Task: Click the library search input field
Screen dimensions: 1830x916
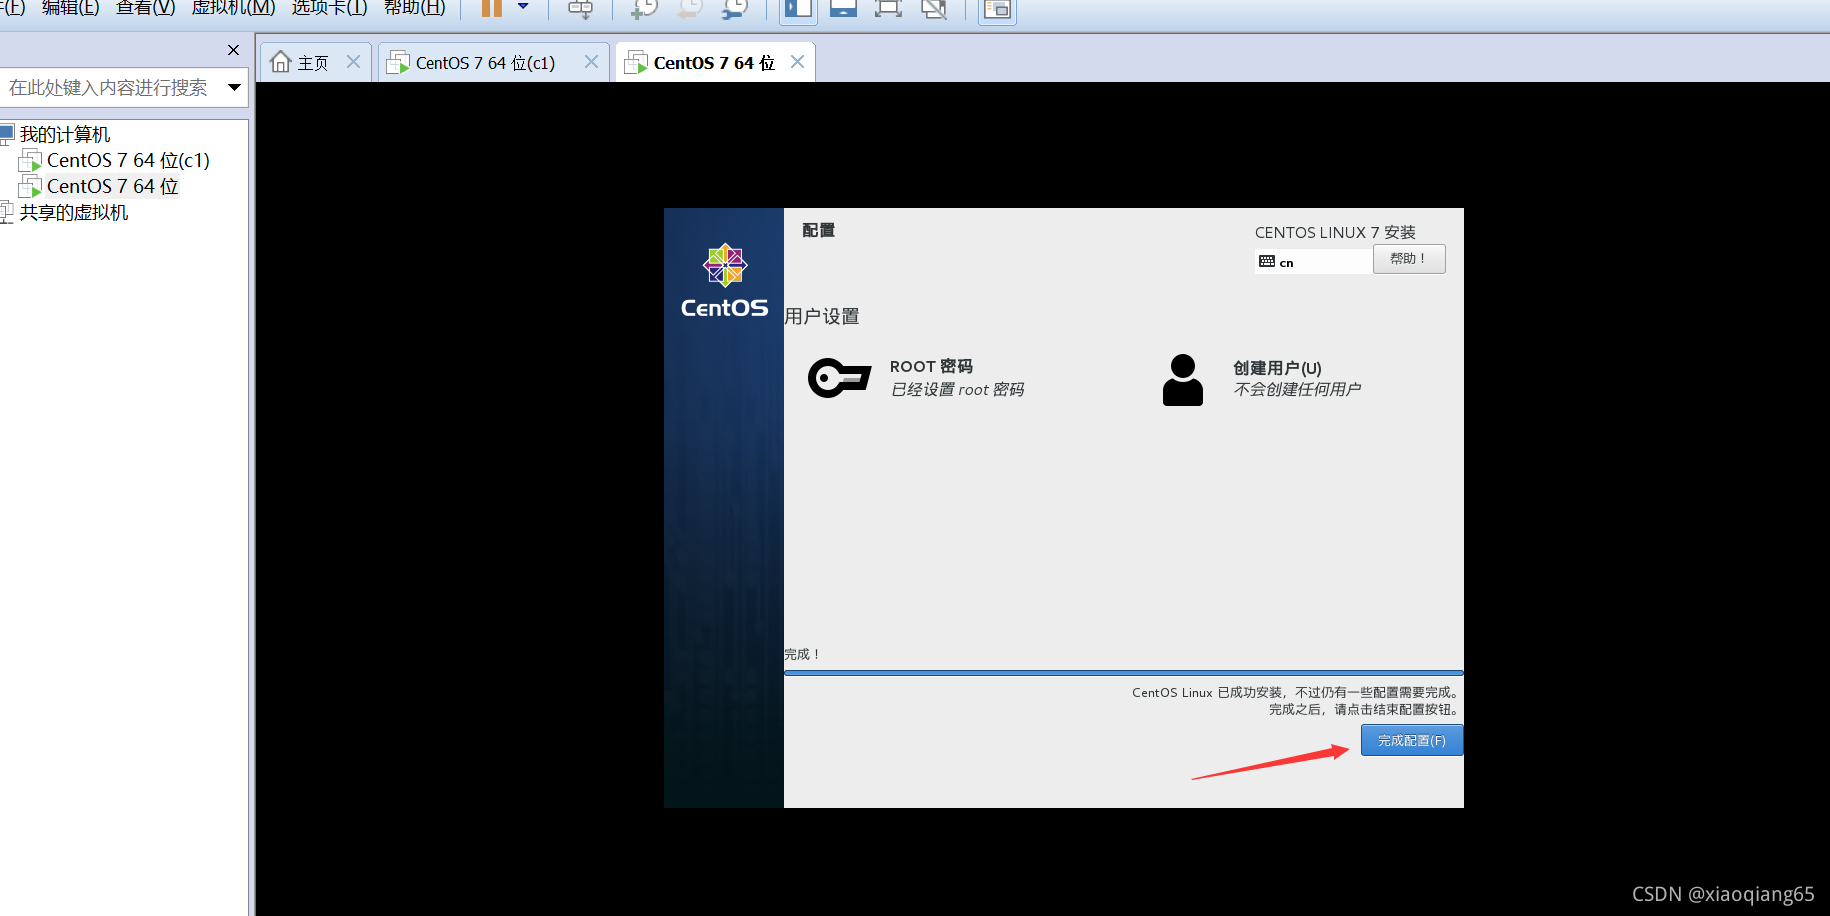Action: [110, 88]
